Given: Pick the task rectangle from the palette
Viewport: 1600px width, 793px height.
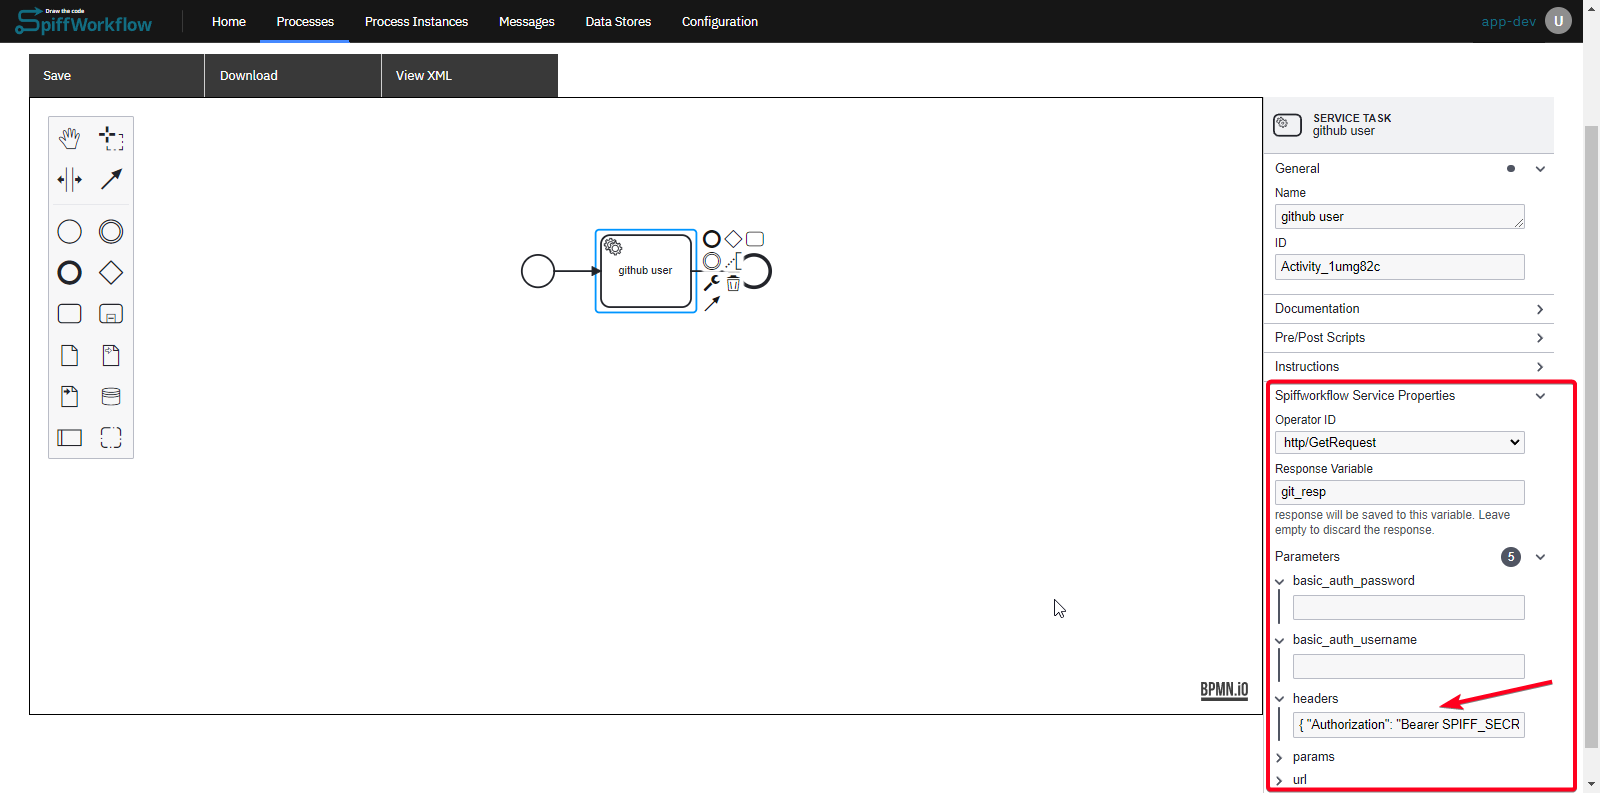Looking at the screenshot, I should click(x=69, y=314).
